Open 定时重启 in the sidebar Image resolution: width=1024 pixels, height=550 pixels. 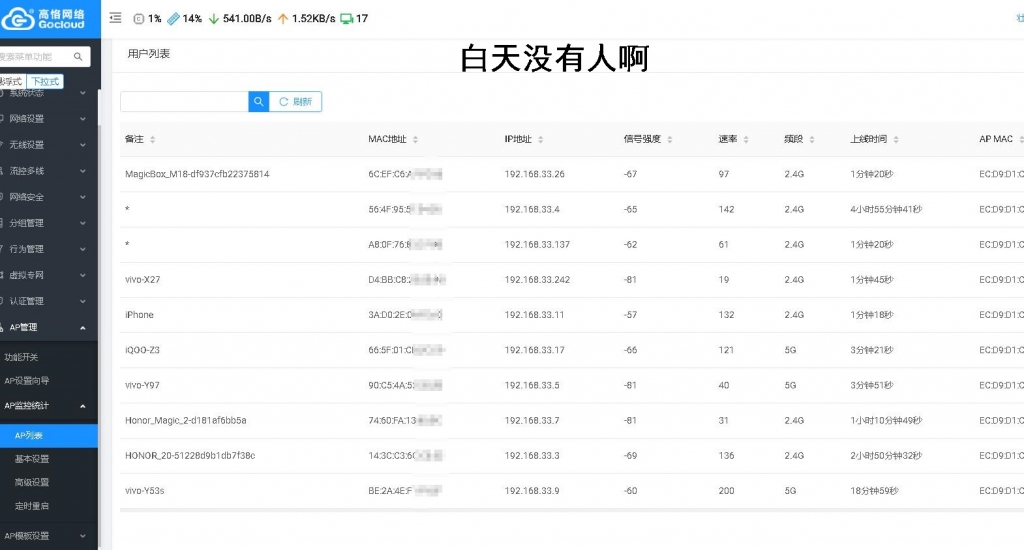tap(32, 506)
